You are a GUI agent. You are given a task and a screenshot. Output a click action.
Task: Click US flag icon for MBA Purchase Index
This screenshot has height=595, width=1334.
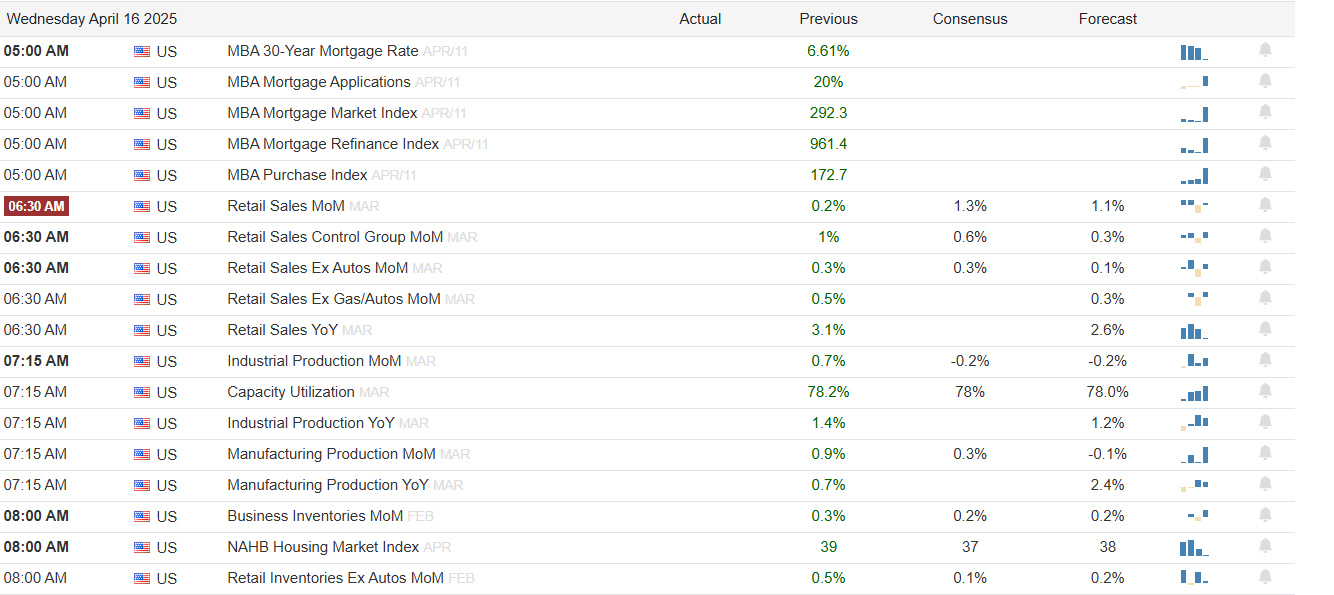point(142,175)
